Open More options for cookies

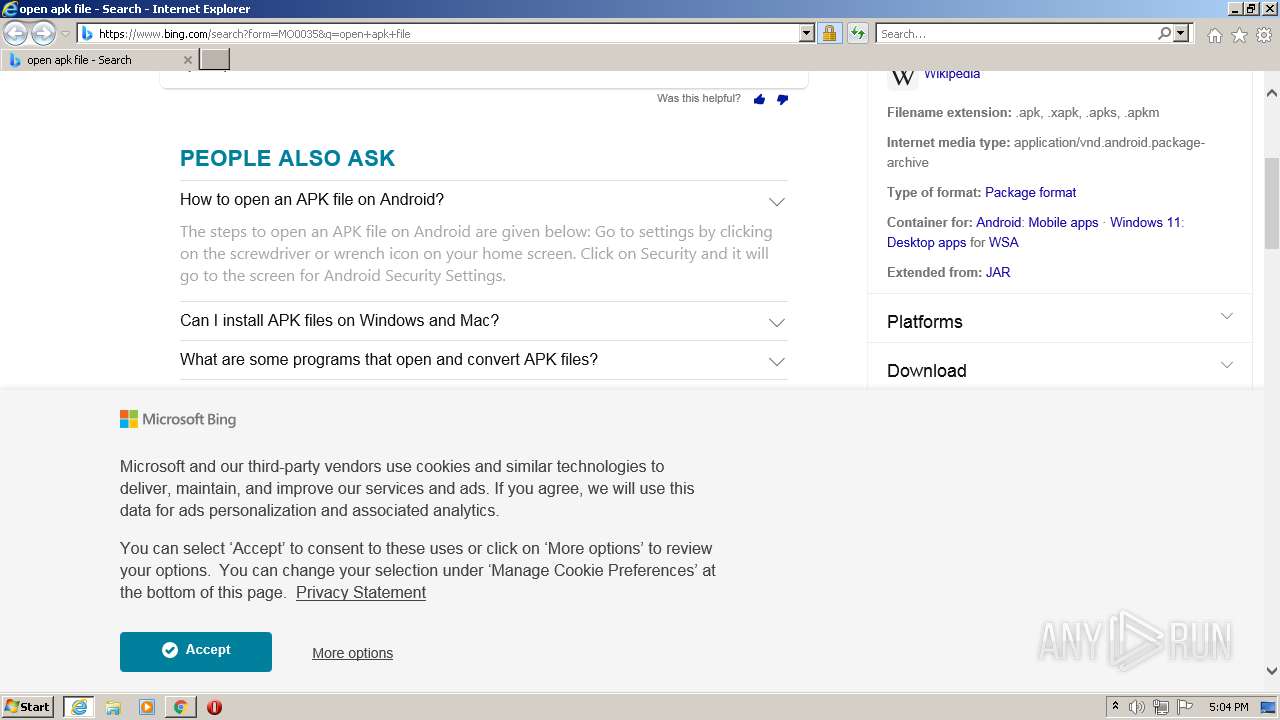(x=352, y=653)
